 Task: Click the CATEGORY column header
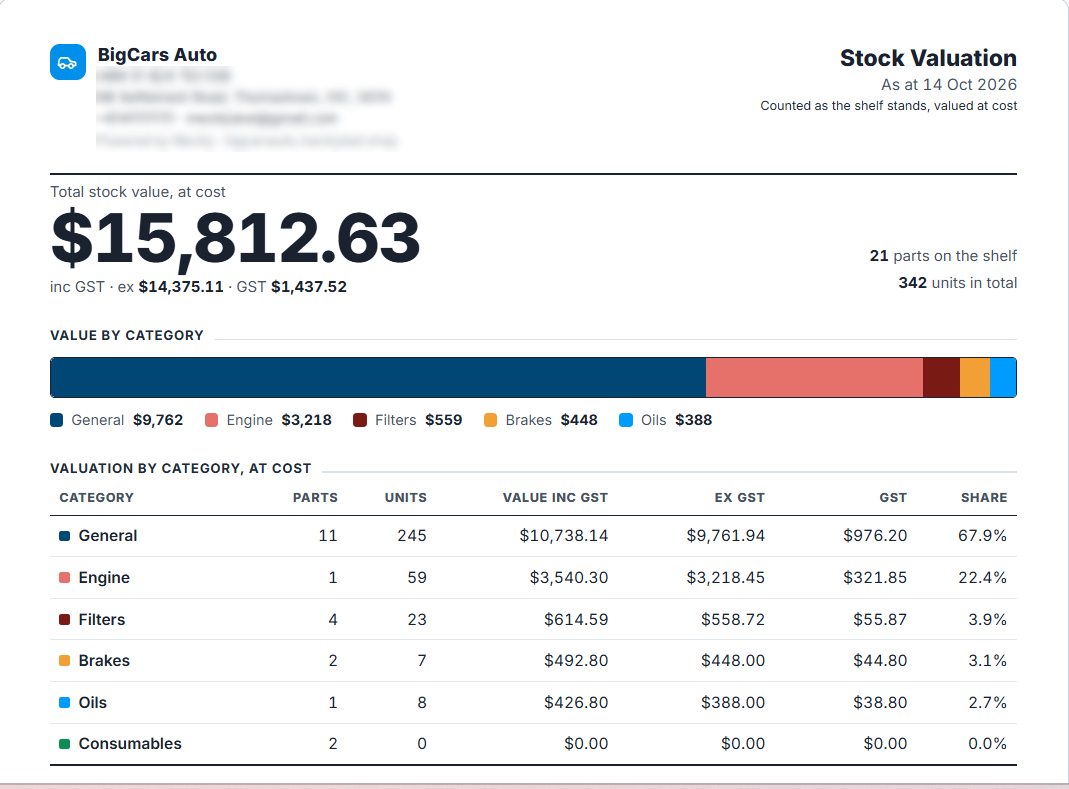pos(97,498)
